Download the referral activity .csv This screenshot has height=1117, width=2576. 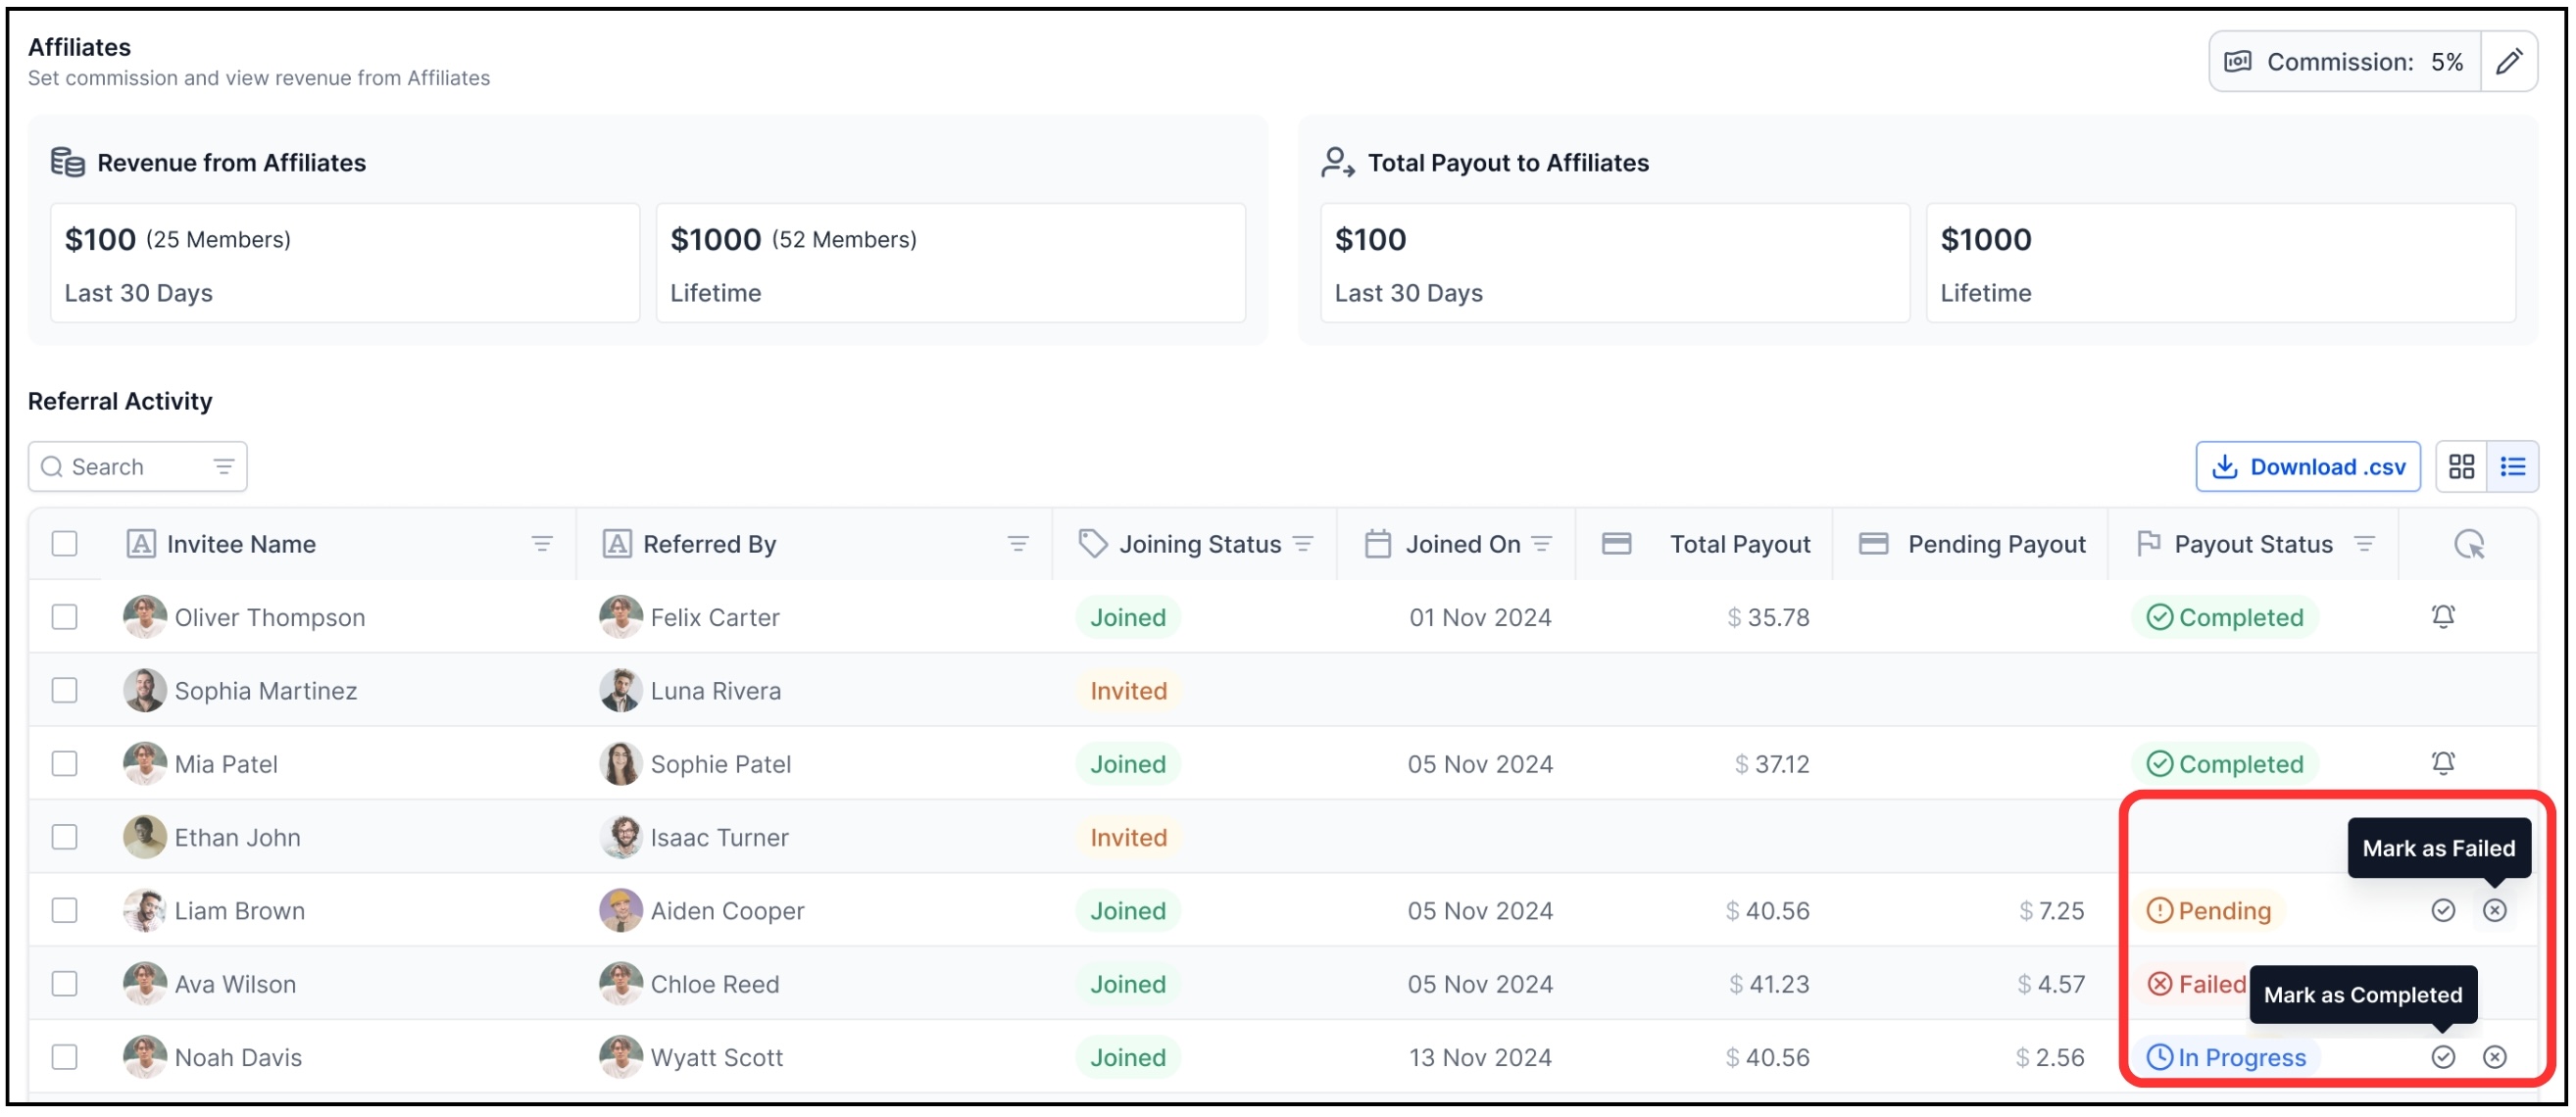click(x=2307, y=466)
